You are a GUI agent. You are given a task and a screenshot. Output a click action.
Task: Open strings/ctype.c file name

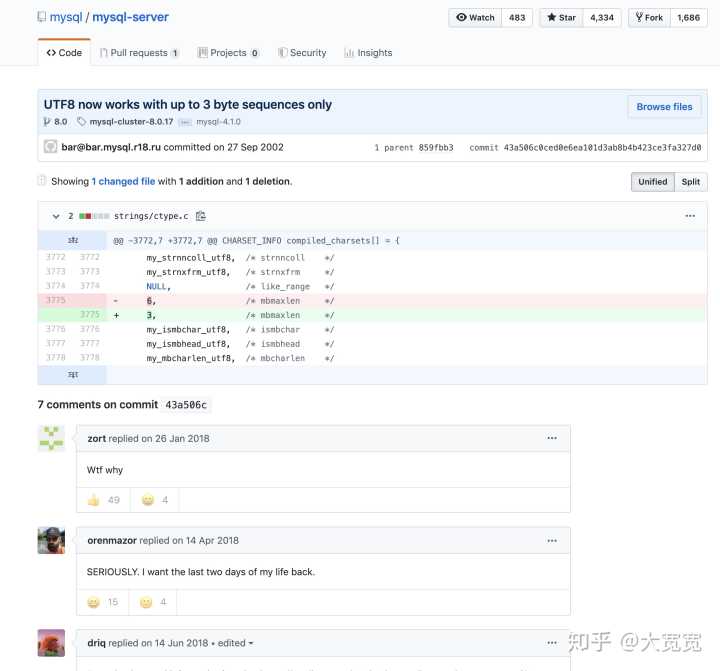tap(151, 216)
